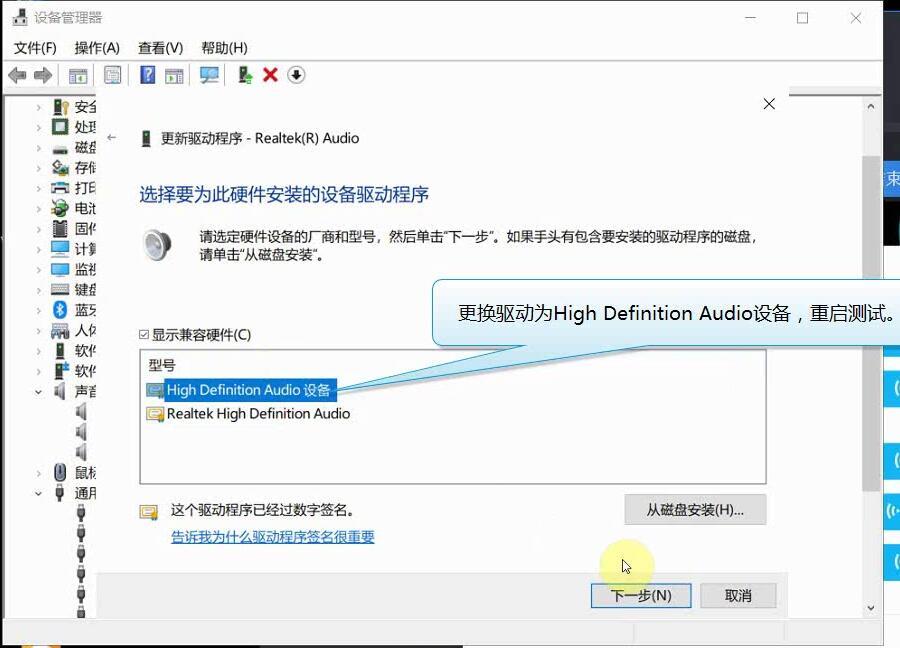Collapse the 声音 sound devices node
Viewport: 900px width, 648px height.
coord(38,392)
